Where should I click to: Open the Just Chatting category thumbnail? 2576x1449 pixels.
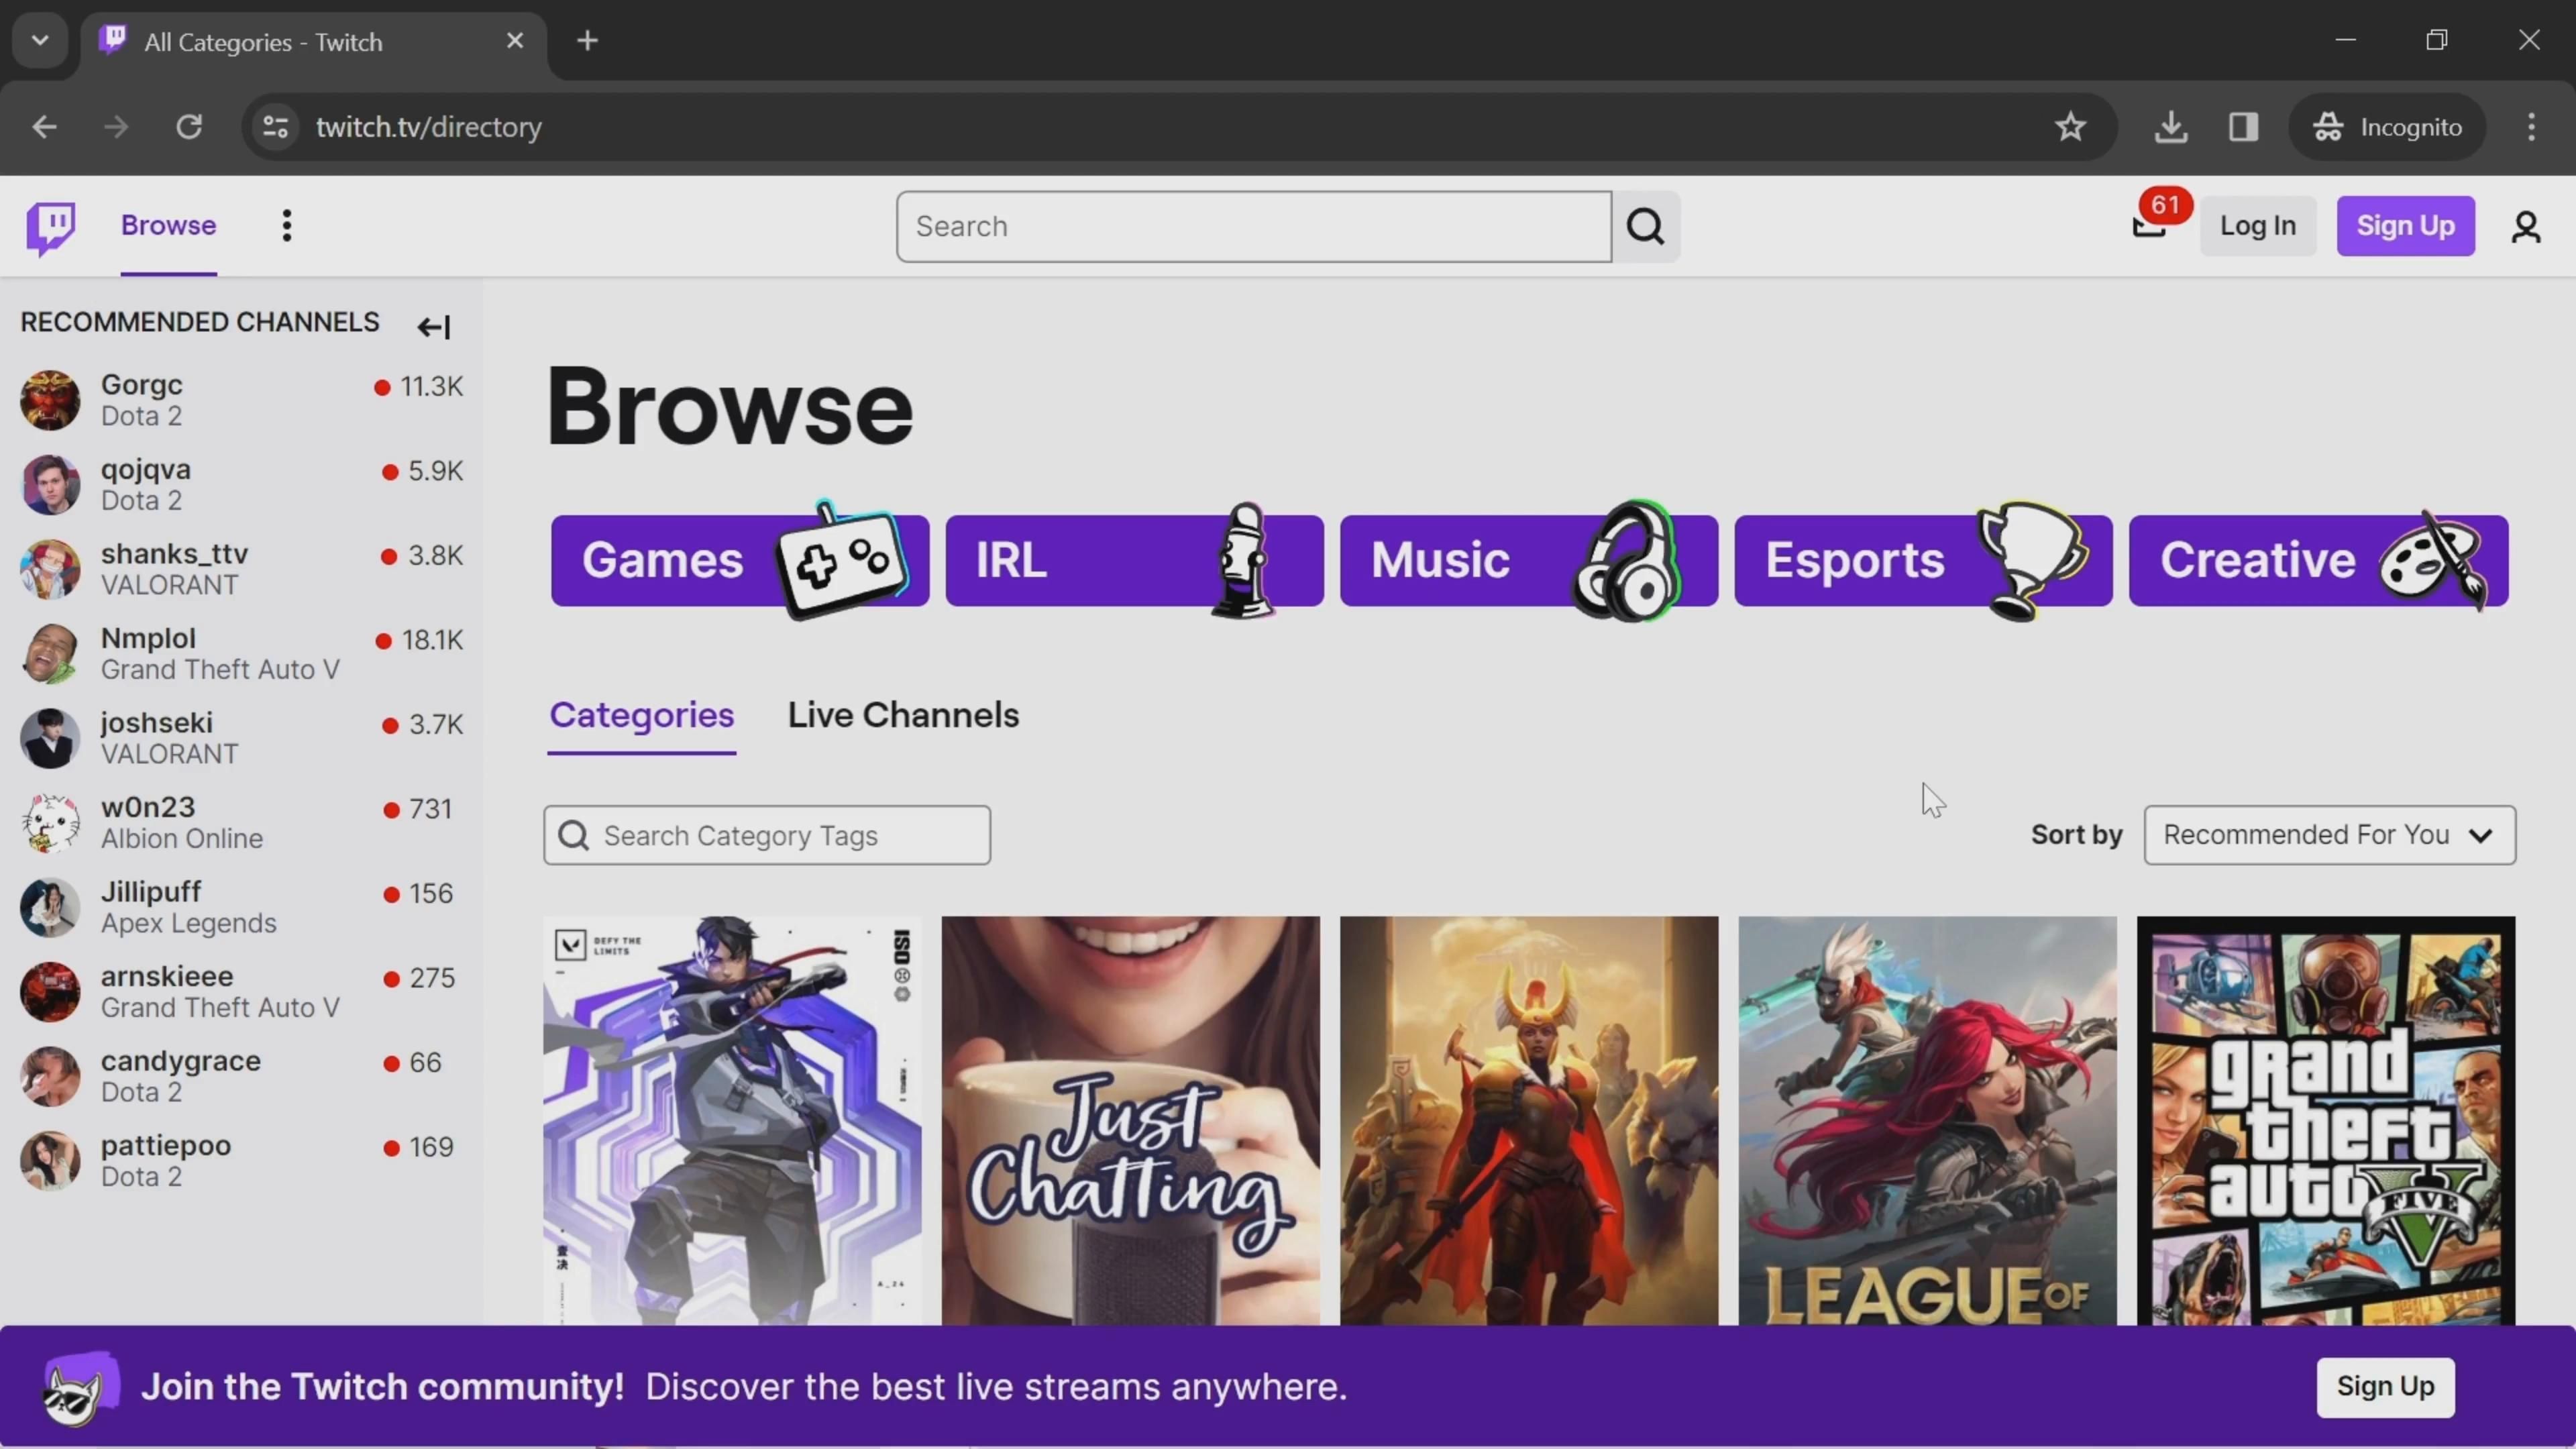1130,1120
